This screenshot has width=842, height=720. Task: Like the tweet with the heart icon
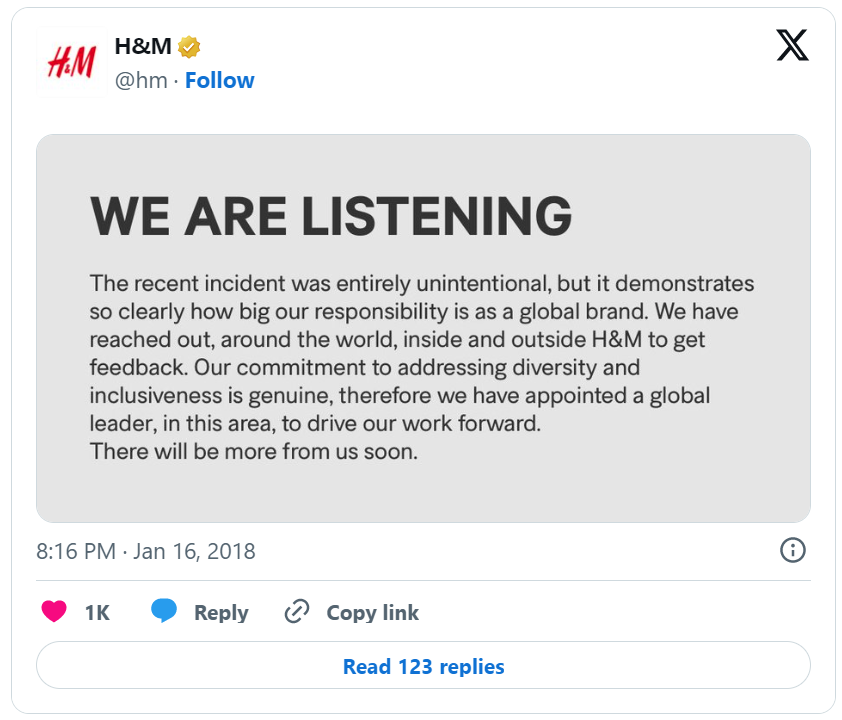[x=54, y=612]
